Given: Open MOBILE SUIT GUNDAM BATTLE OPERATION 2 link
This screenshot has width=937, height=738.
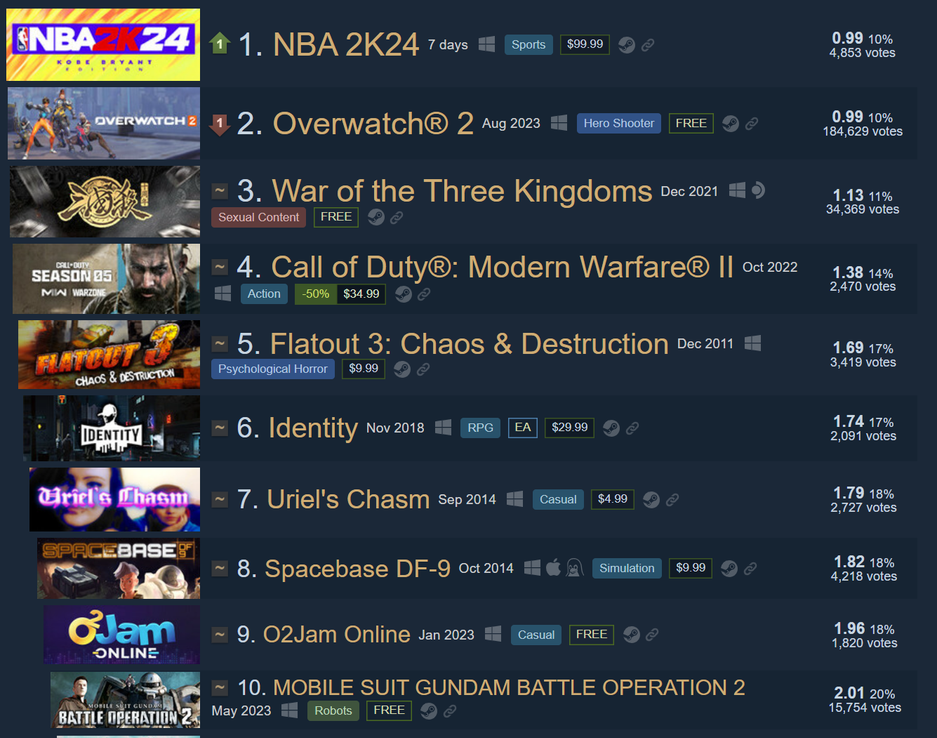Looking at the screenshot, I should (x=509, y=688).
